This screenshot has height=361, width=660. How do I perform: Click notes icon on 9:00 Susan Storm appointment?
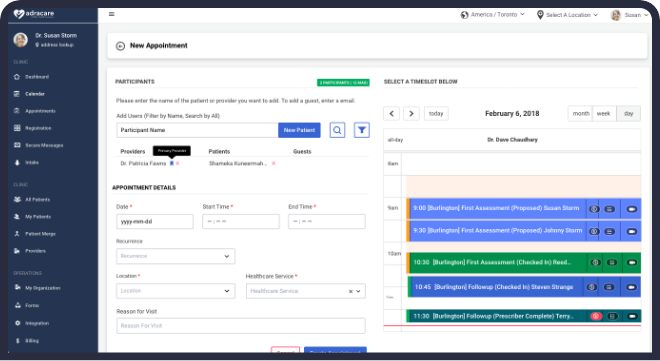(x=609, y=209)
